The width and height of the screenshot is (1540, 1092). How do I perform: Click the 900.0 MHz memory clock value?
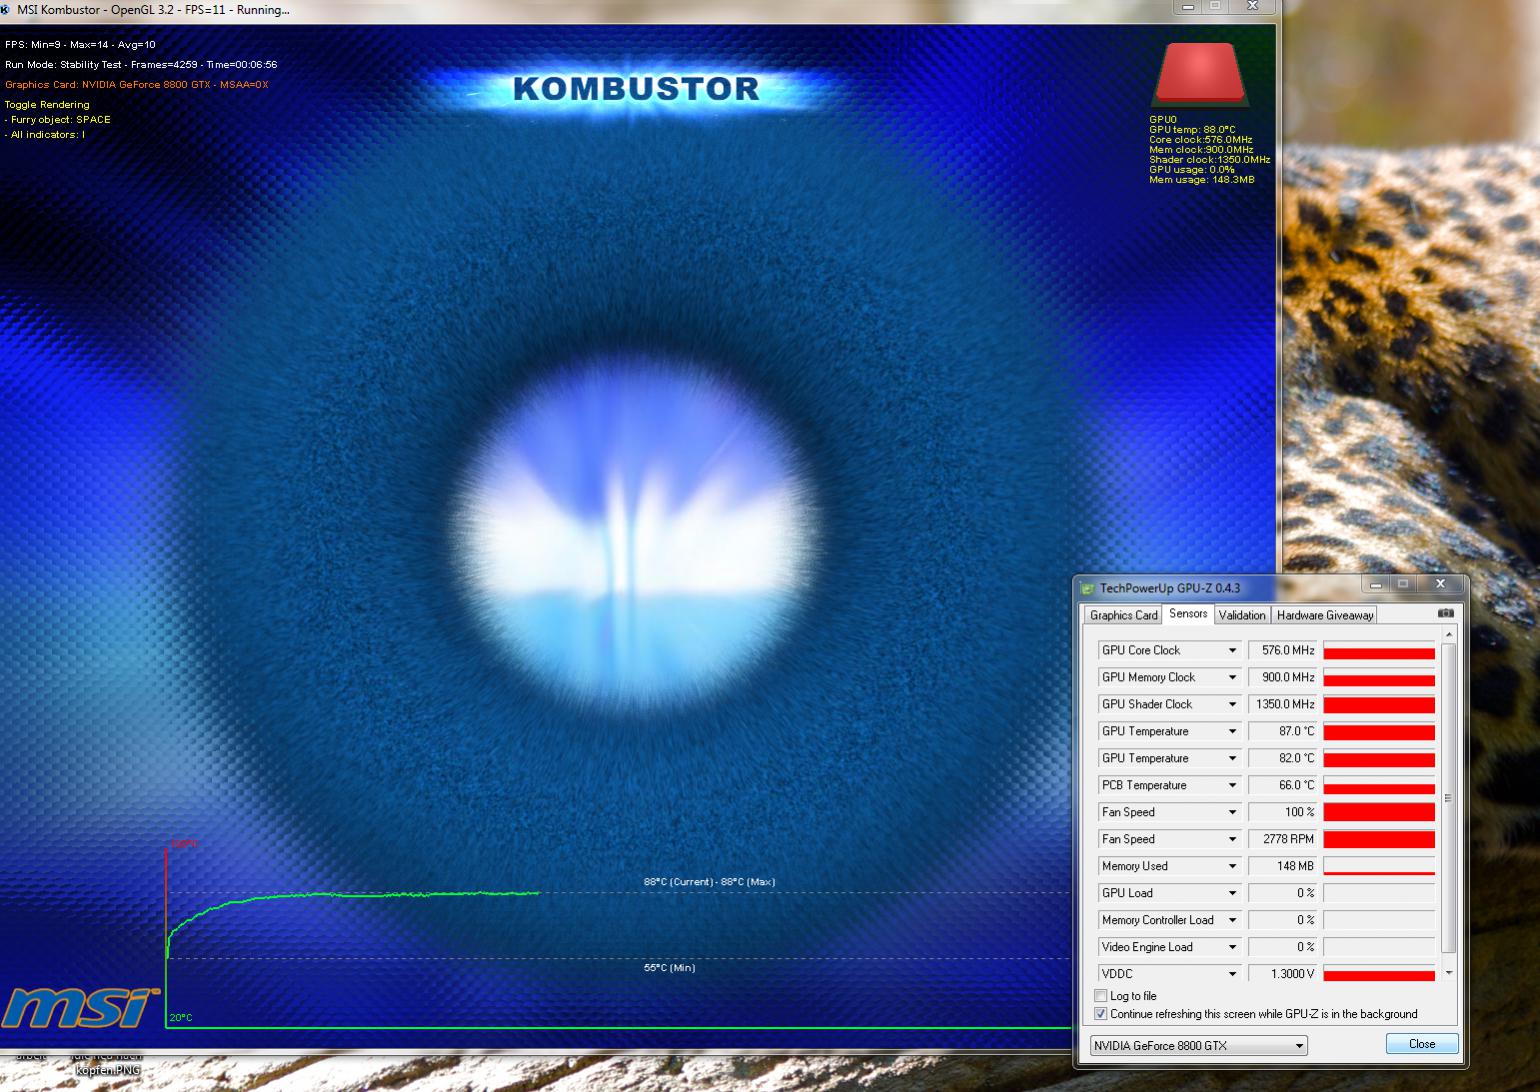[1282, 677]
